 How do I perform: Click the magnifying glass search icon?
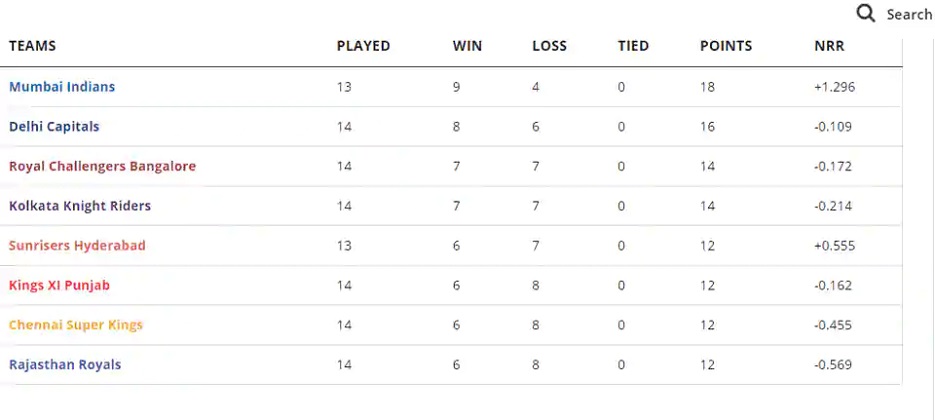(x=865, y=13)
